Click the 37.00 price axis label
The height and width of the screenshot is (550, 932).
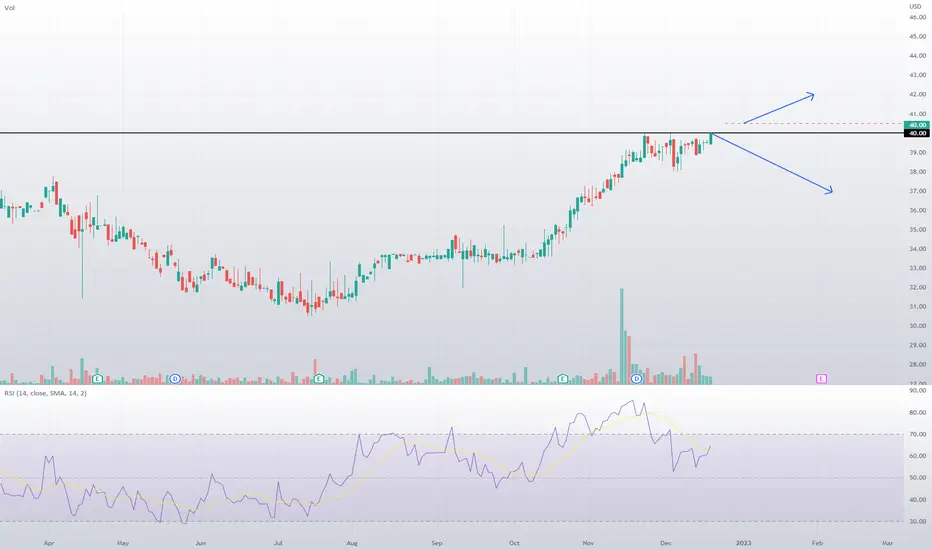(917, 191)
